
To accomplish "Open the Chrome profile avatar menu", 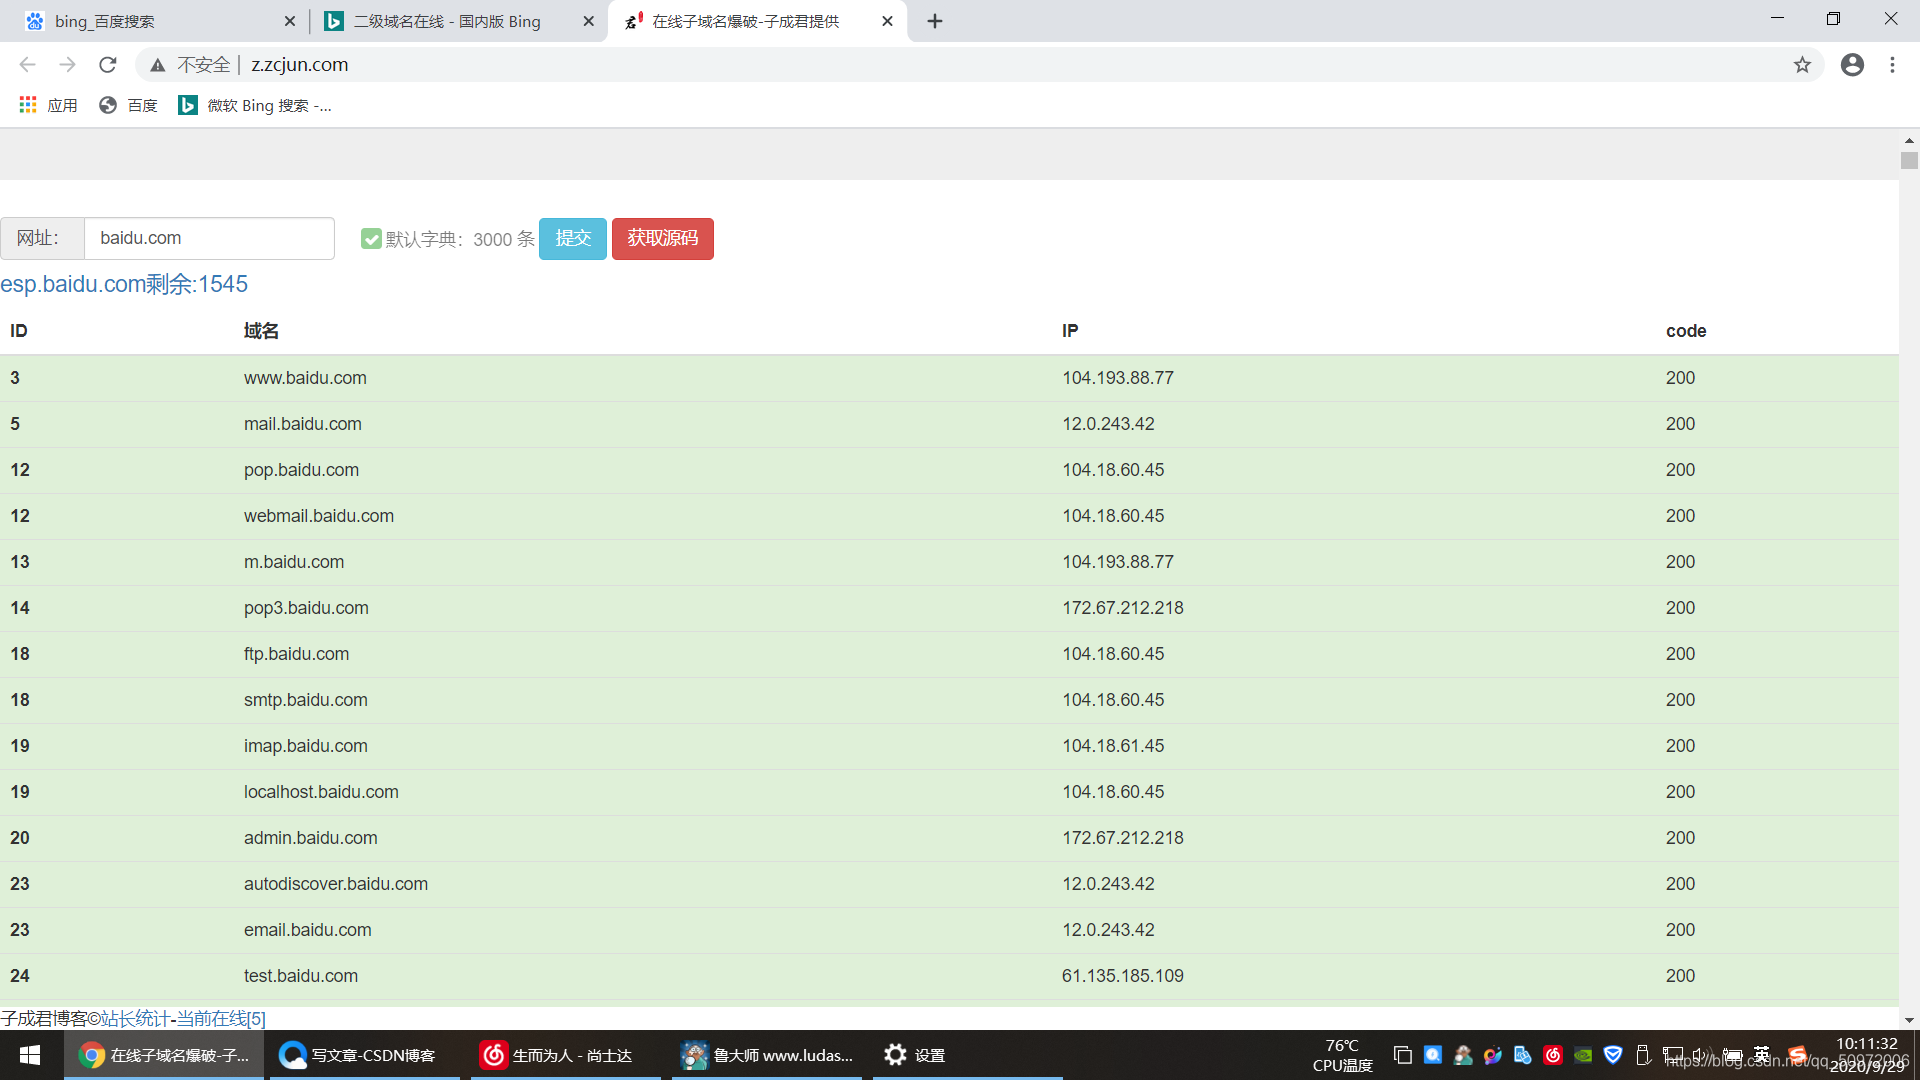I will (1852, 65).
